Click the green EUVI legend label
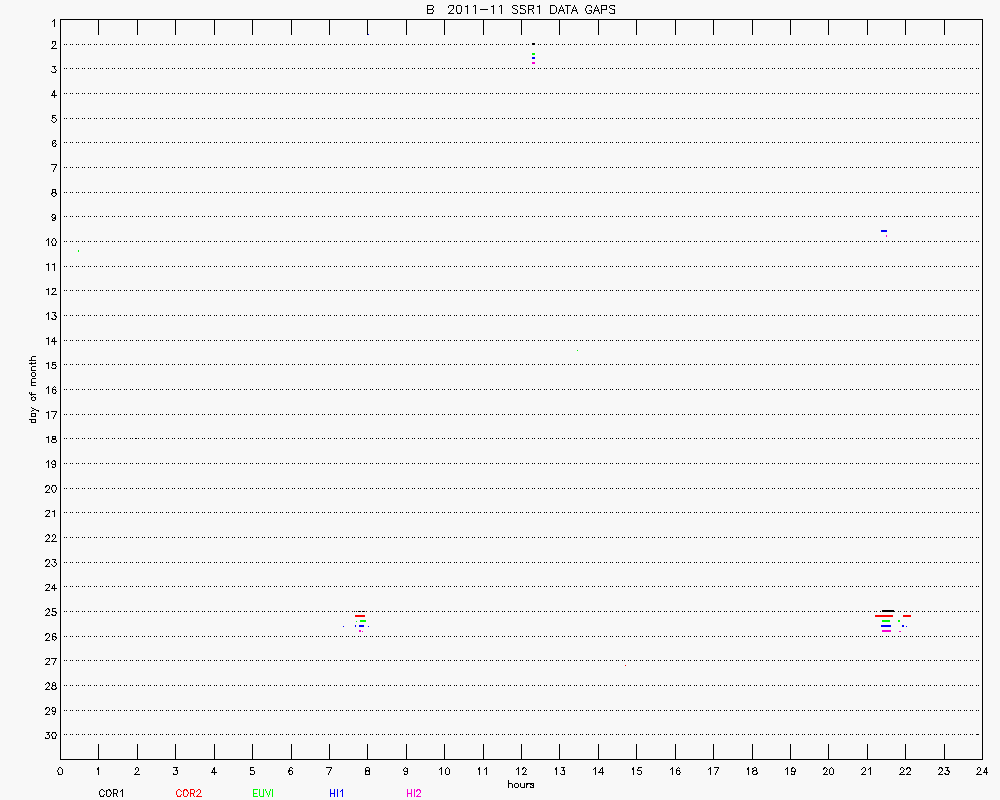Screen dimensions: 1000x800 coord(263,793)
